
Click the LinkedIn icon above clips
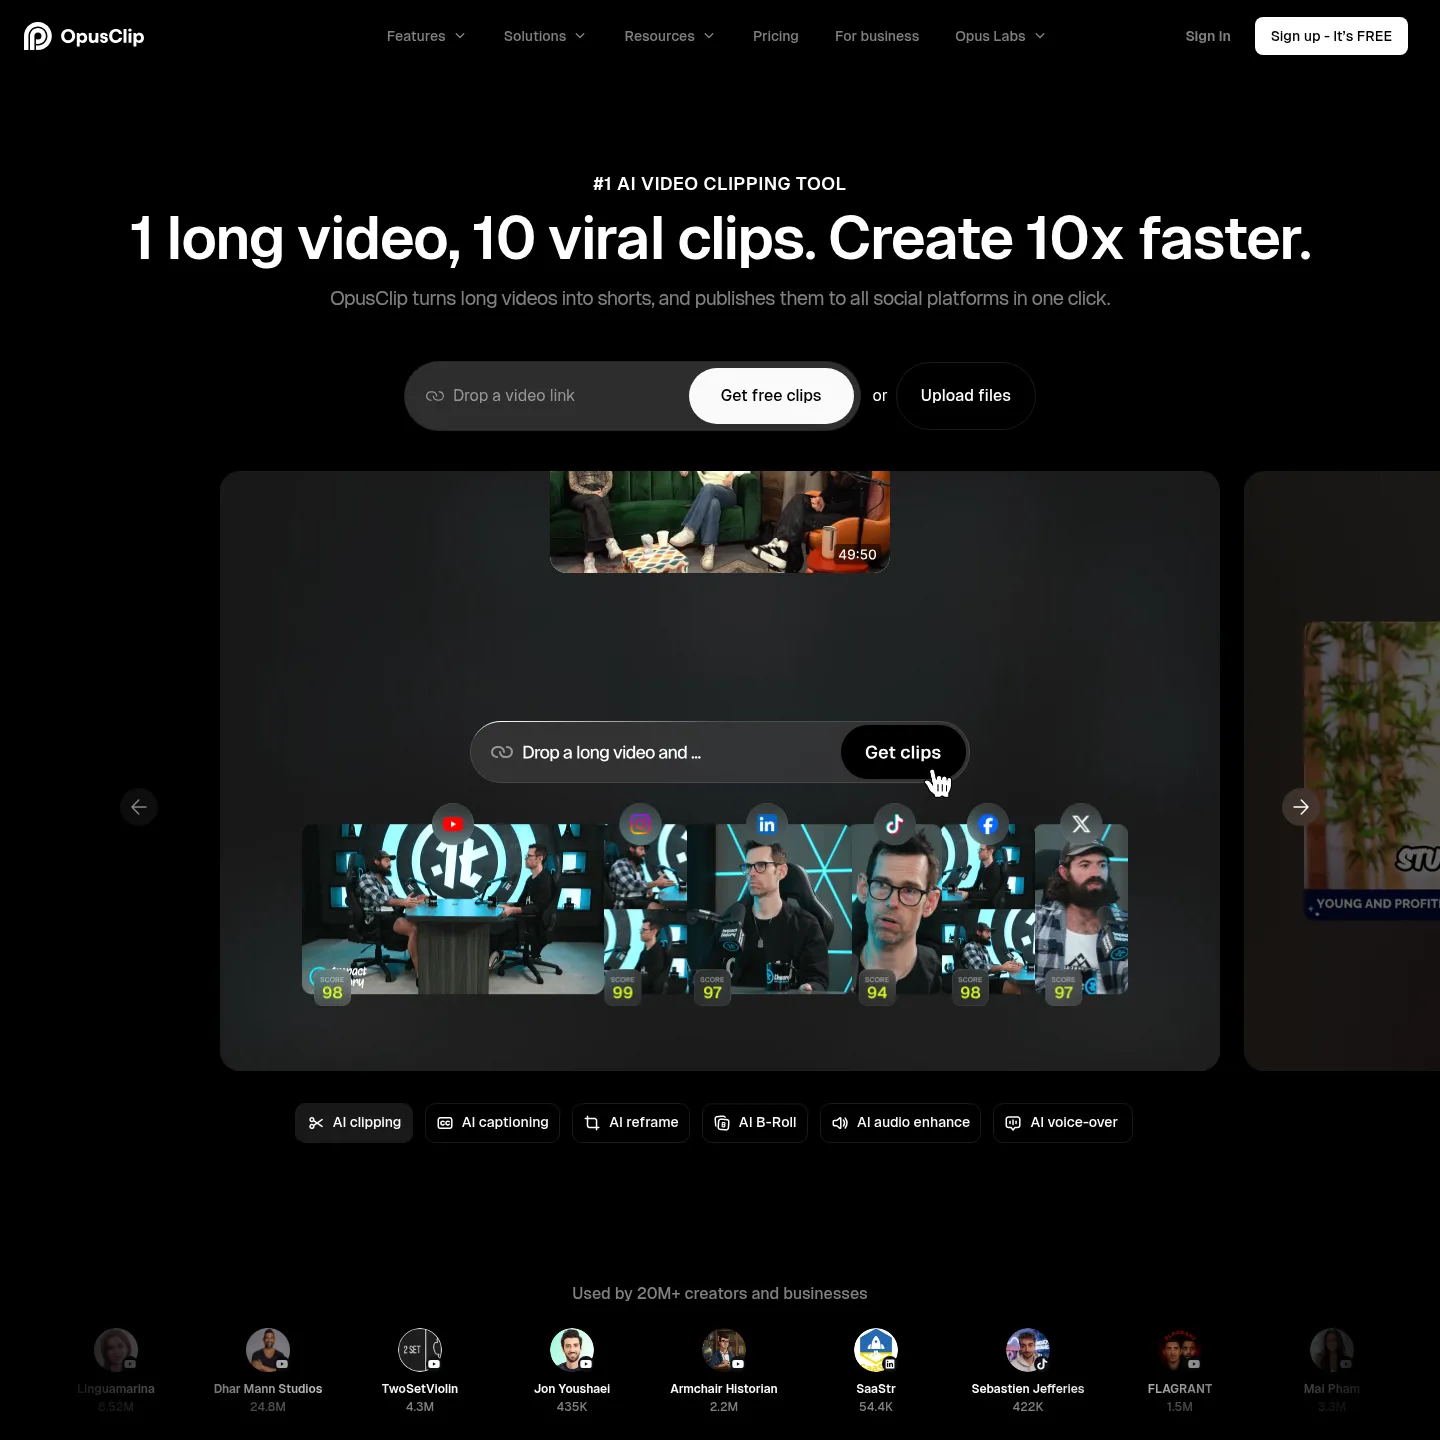[x=767, y=824]
